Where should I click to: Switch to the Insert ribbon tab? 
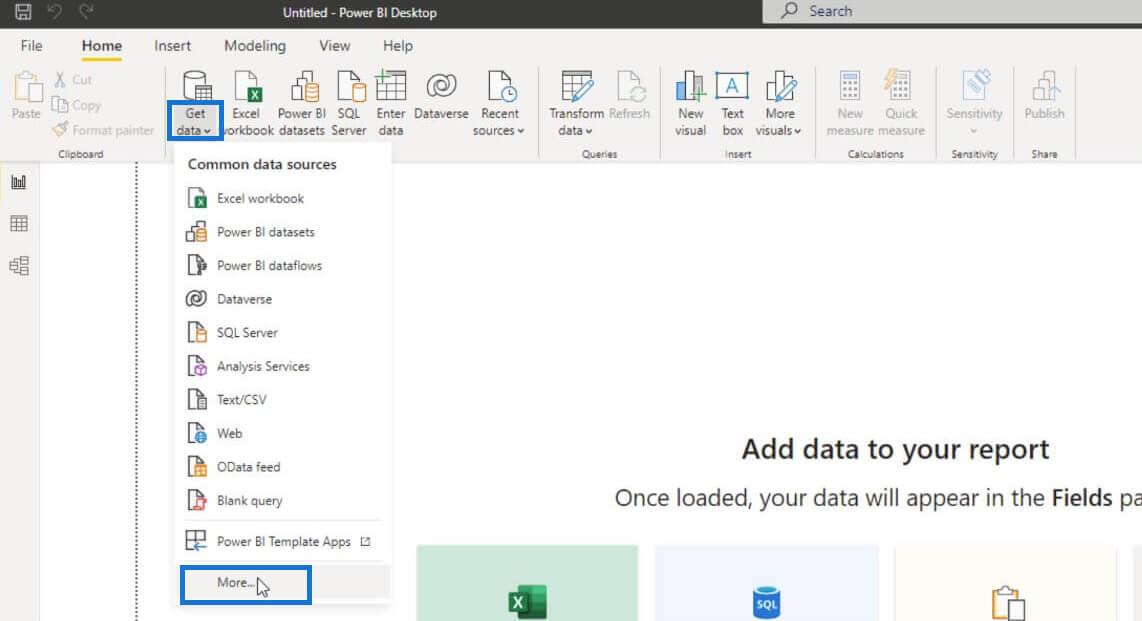(x=173, y=45)
